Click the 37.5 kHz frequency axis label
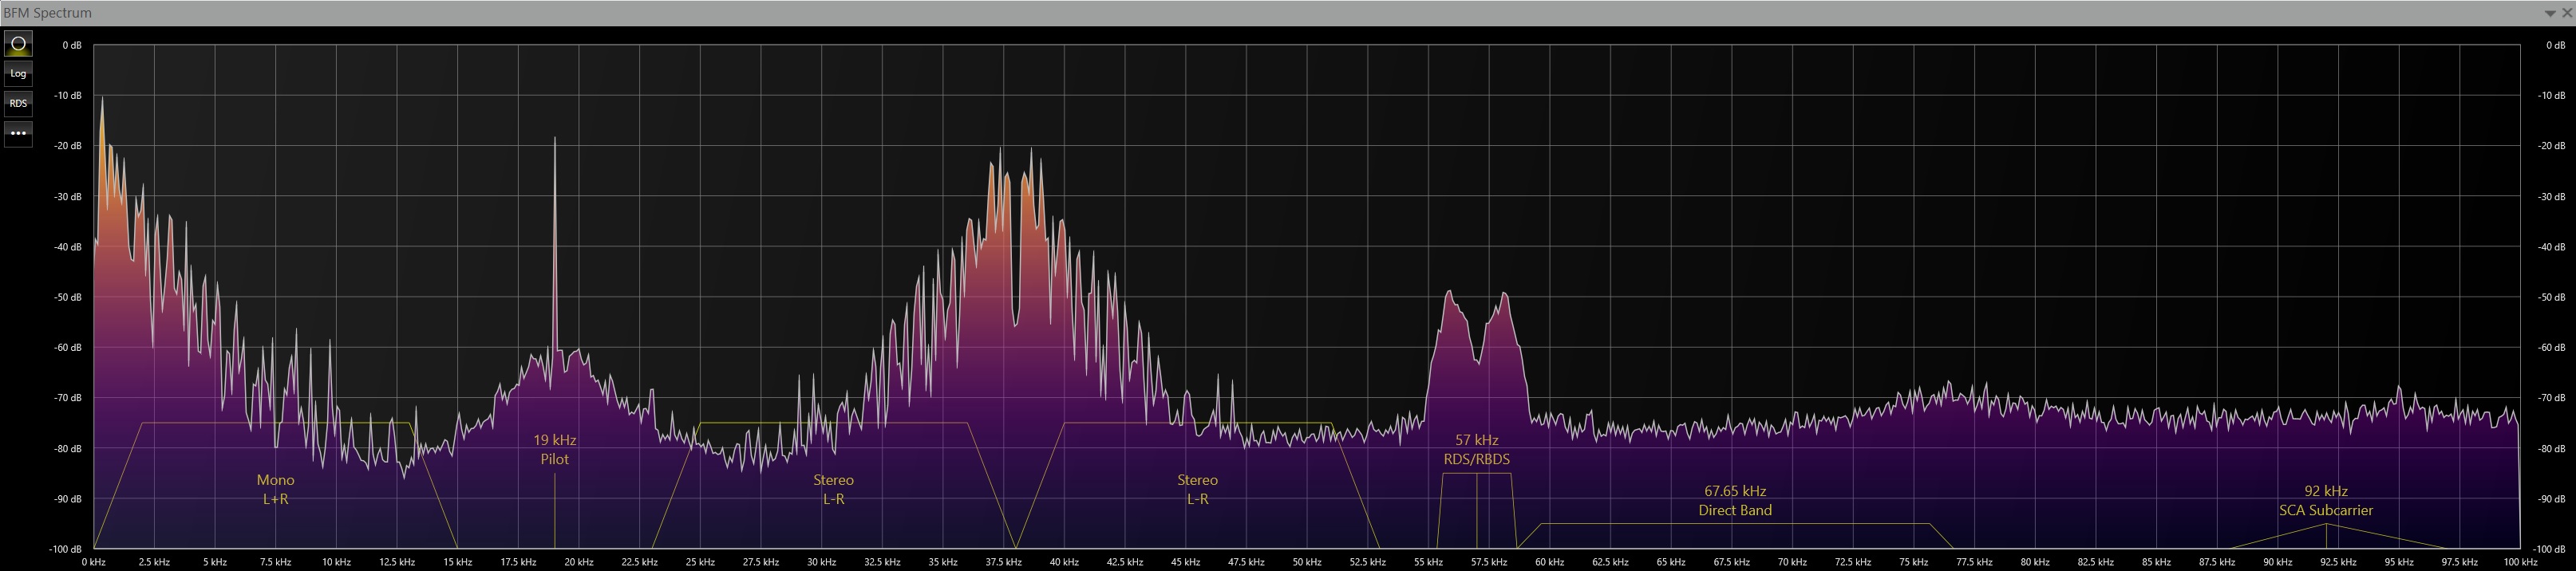The image size is (2576, 571). click(x=1003, y=562)
